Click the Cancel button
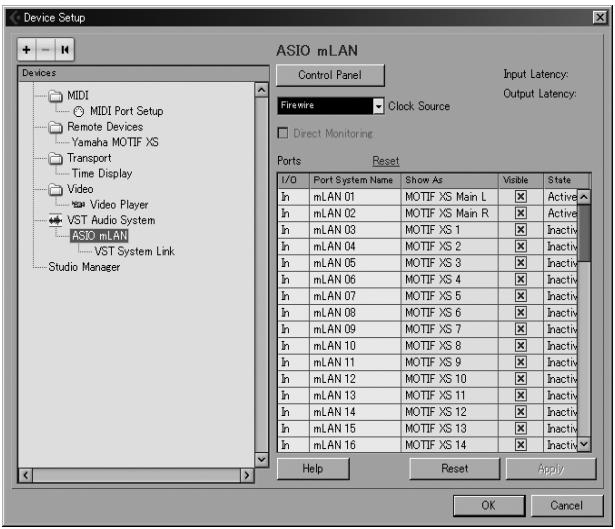The image size is (615, 529). (x=567, y=505)
